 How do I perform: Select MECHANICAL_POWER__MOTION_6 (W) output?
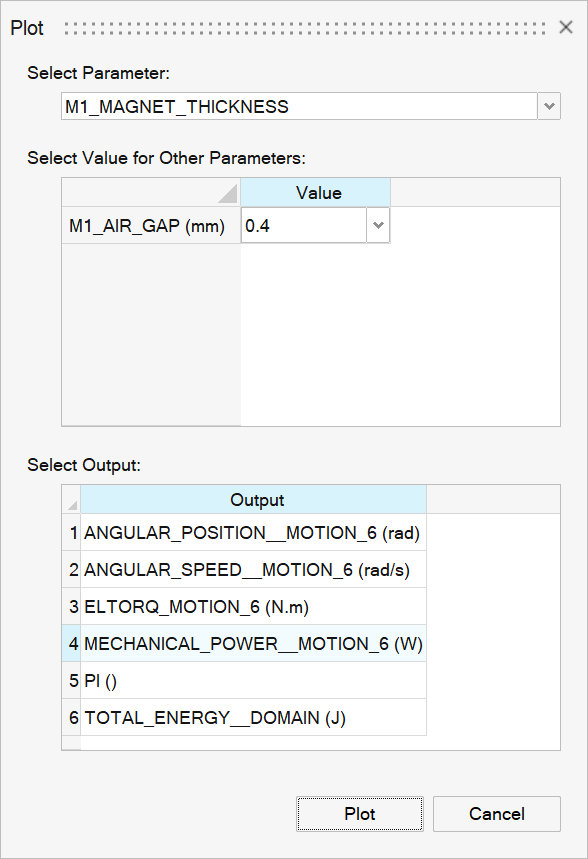coord(253,643)
